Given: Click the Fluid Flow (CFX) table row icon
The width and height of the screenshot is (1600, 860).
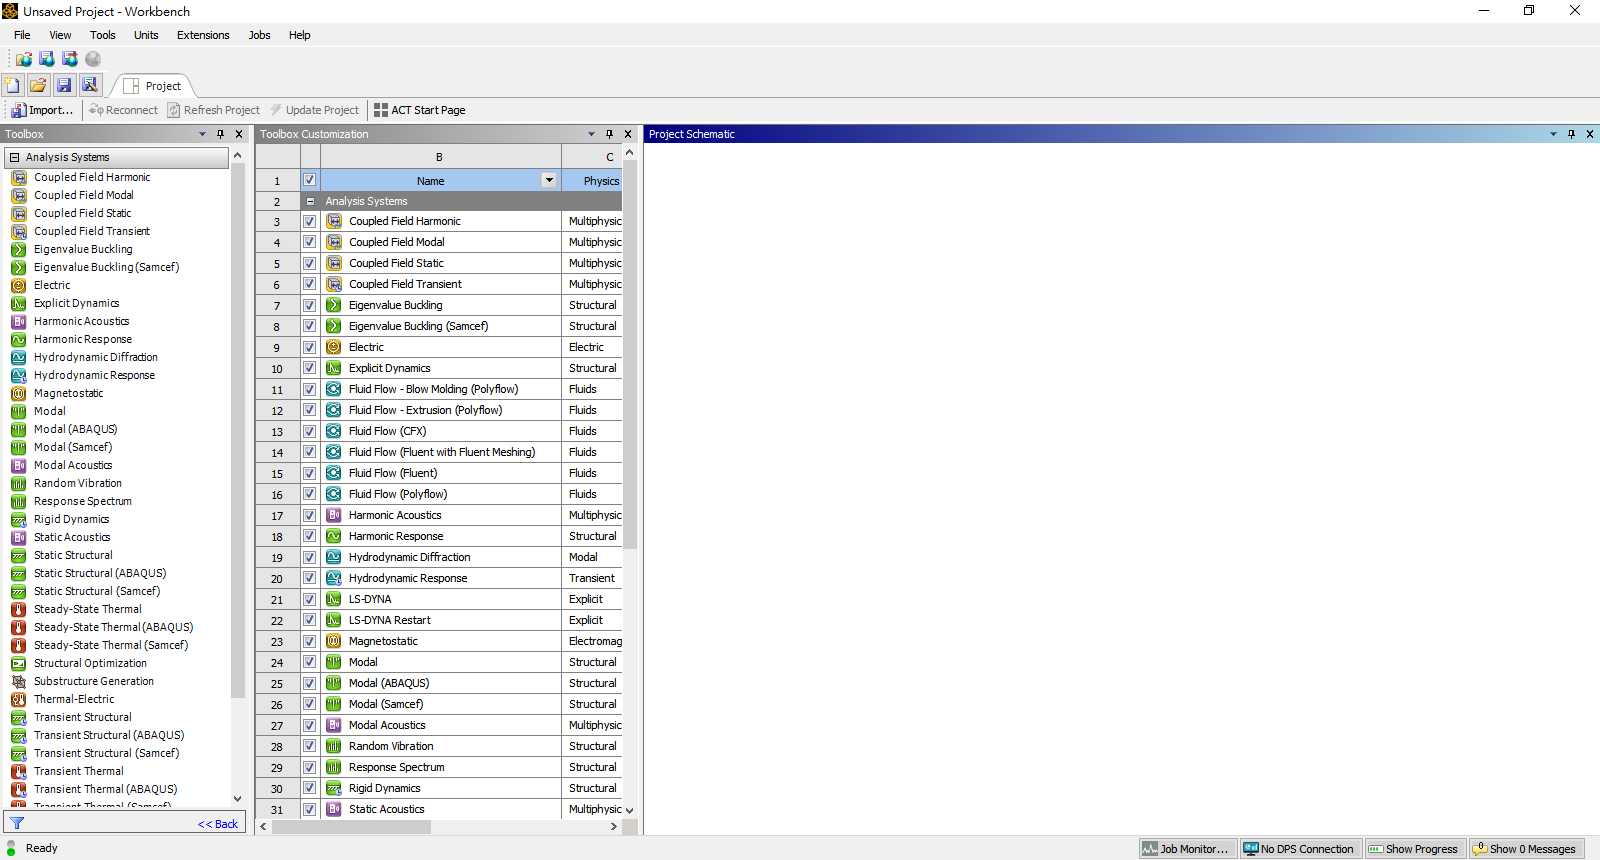Looking at the screenshot, I should coord(334,431).
